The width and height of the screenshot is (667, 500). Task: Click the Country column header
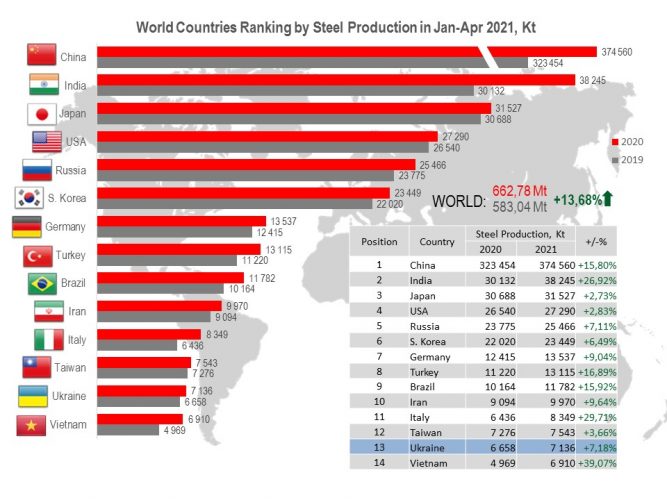pos(437,241)
